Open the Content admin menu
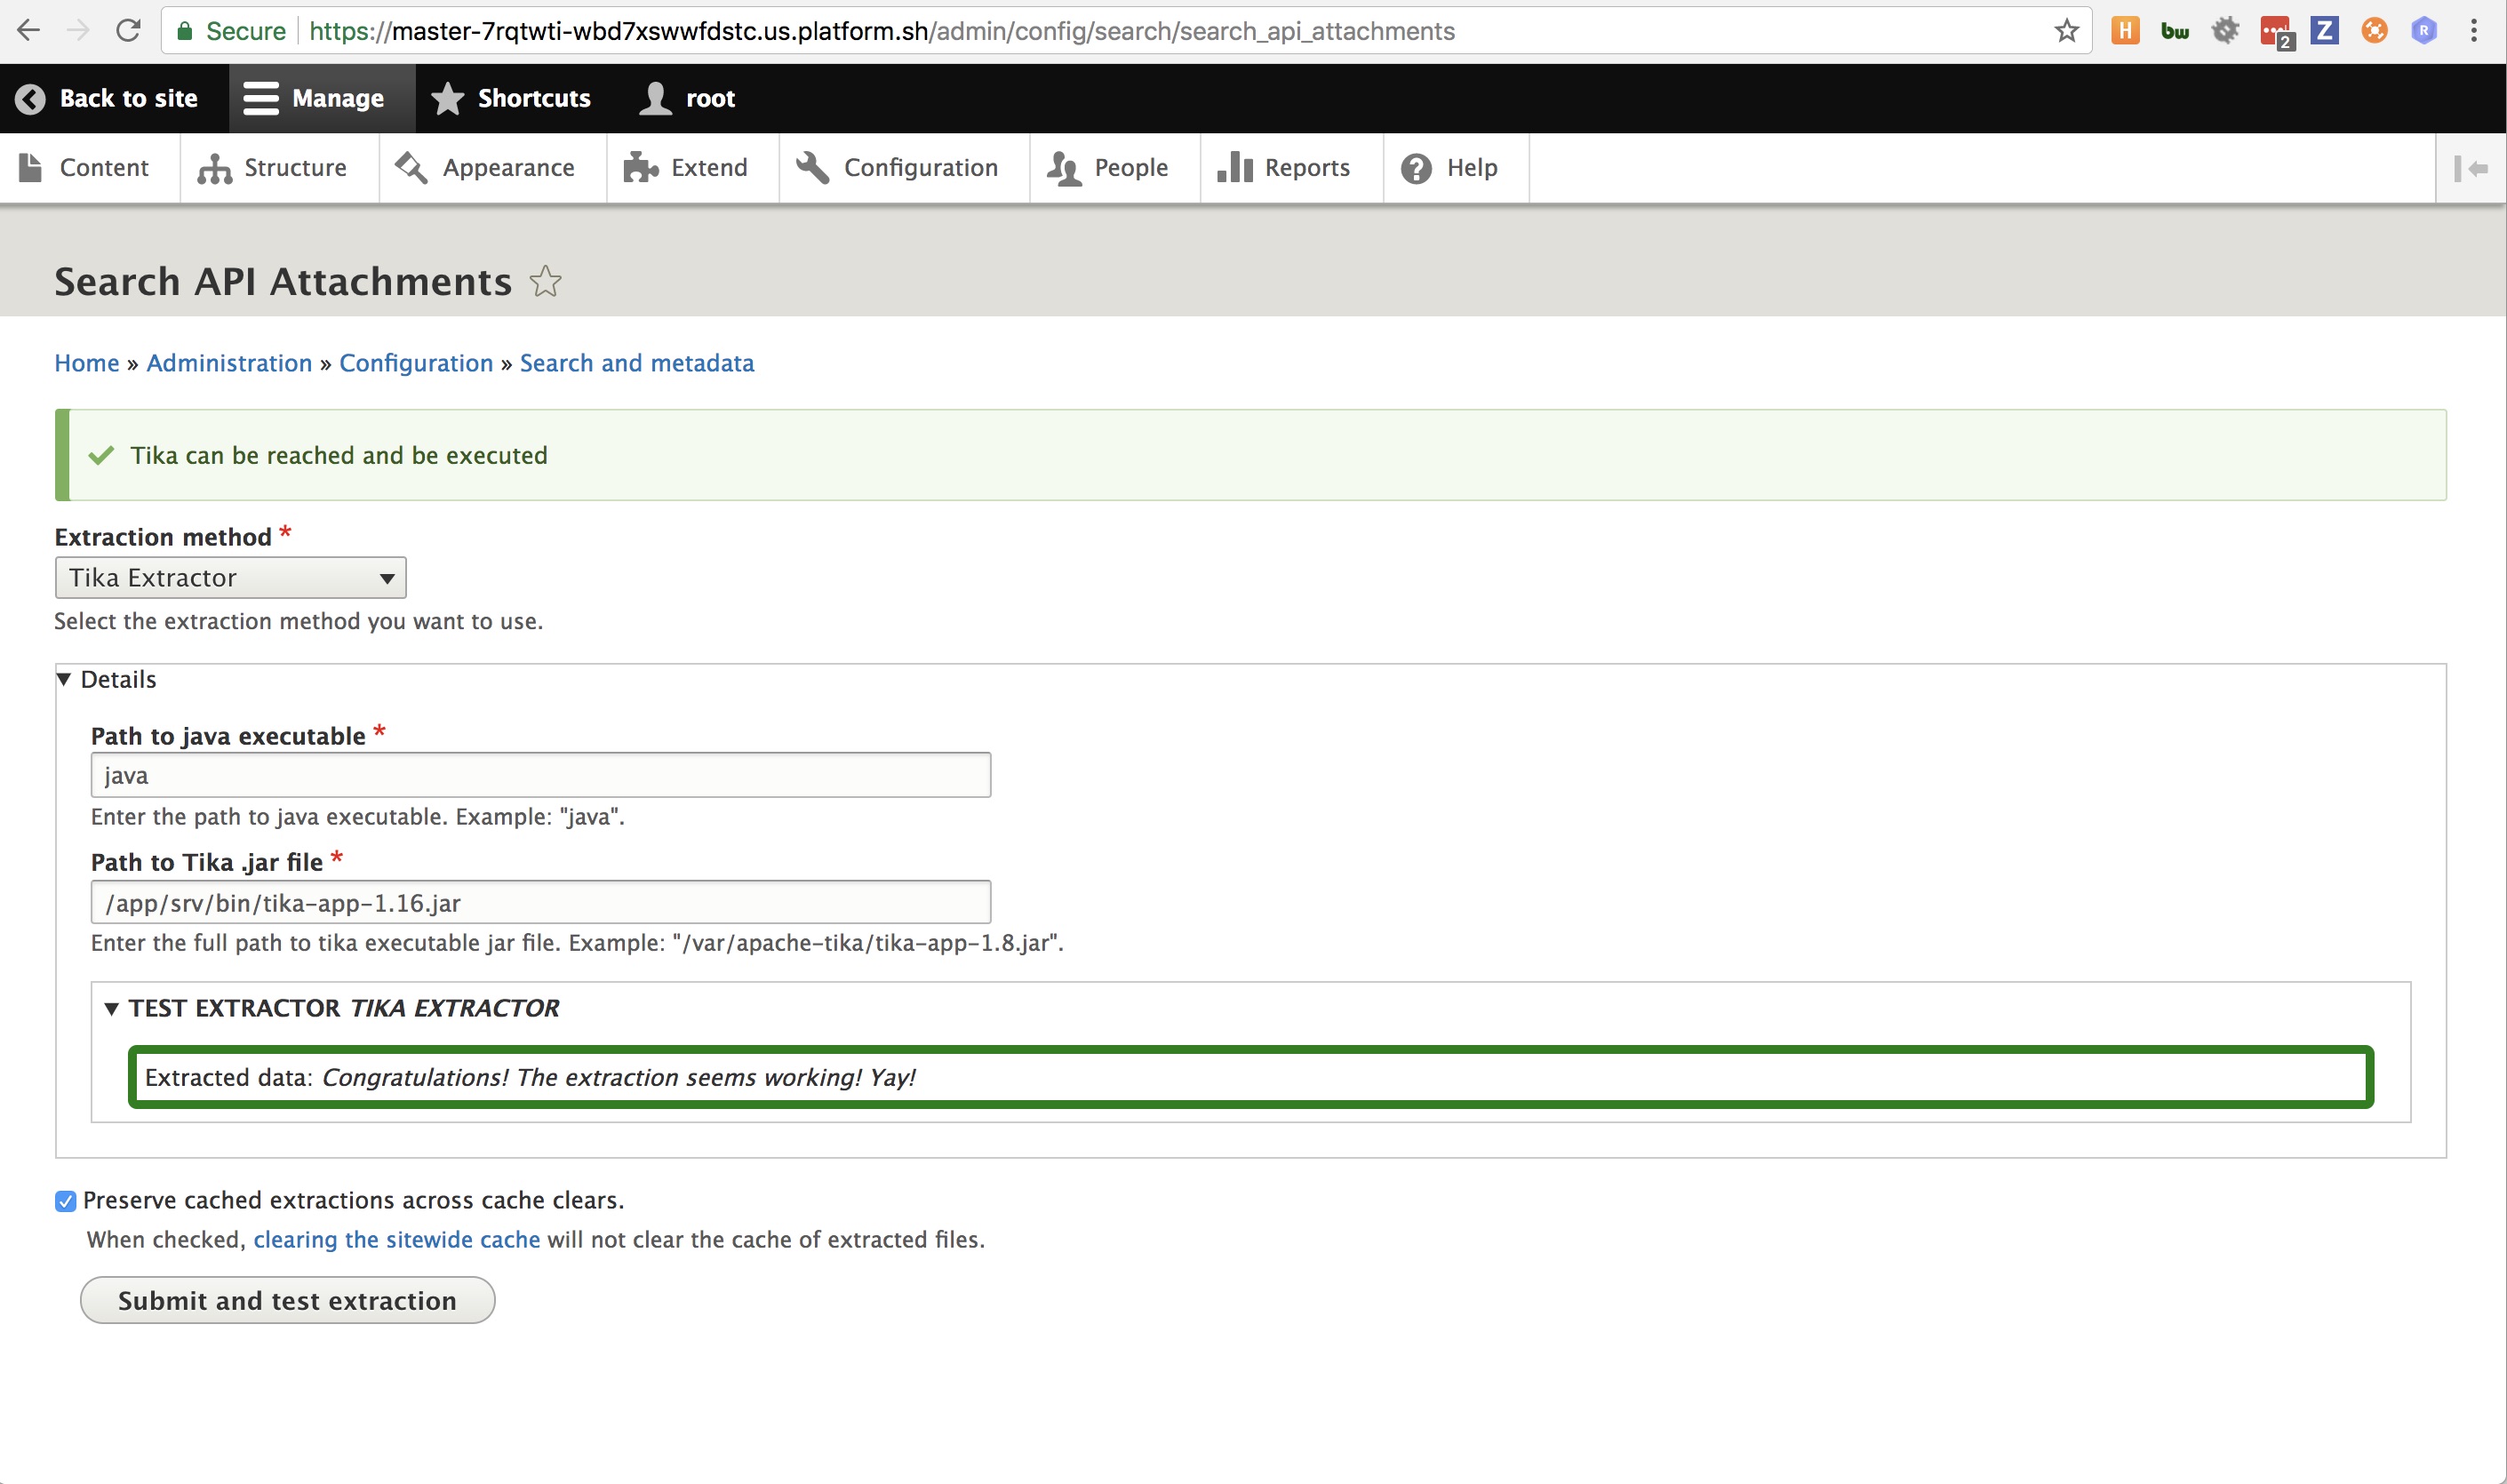Screen dimensions: 2507x1484 (x=90, y=168)
